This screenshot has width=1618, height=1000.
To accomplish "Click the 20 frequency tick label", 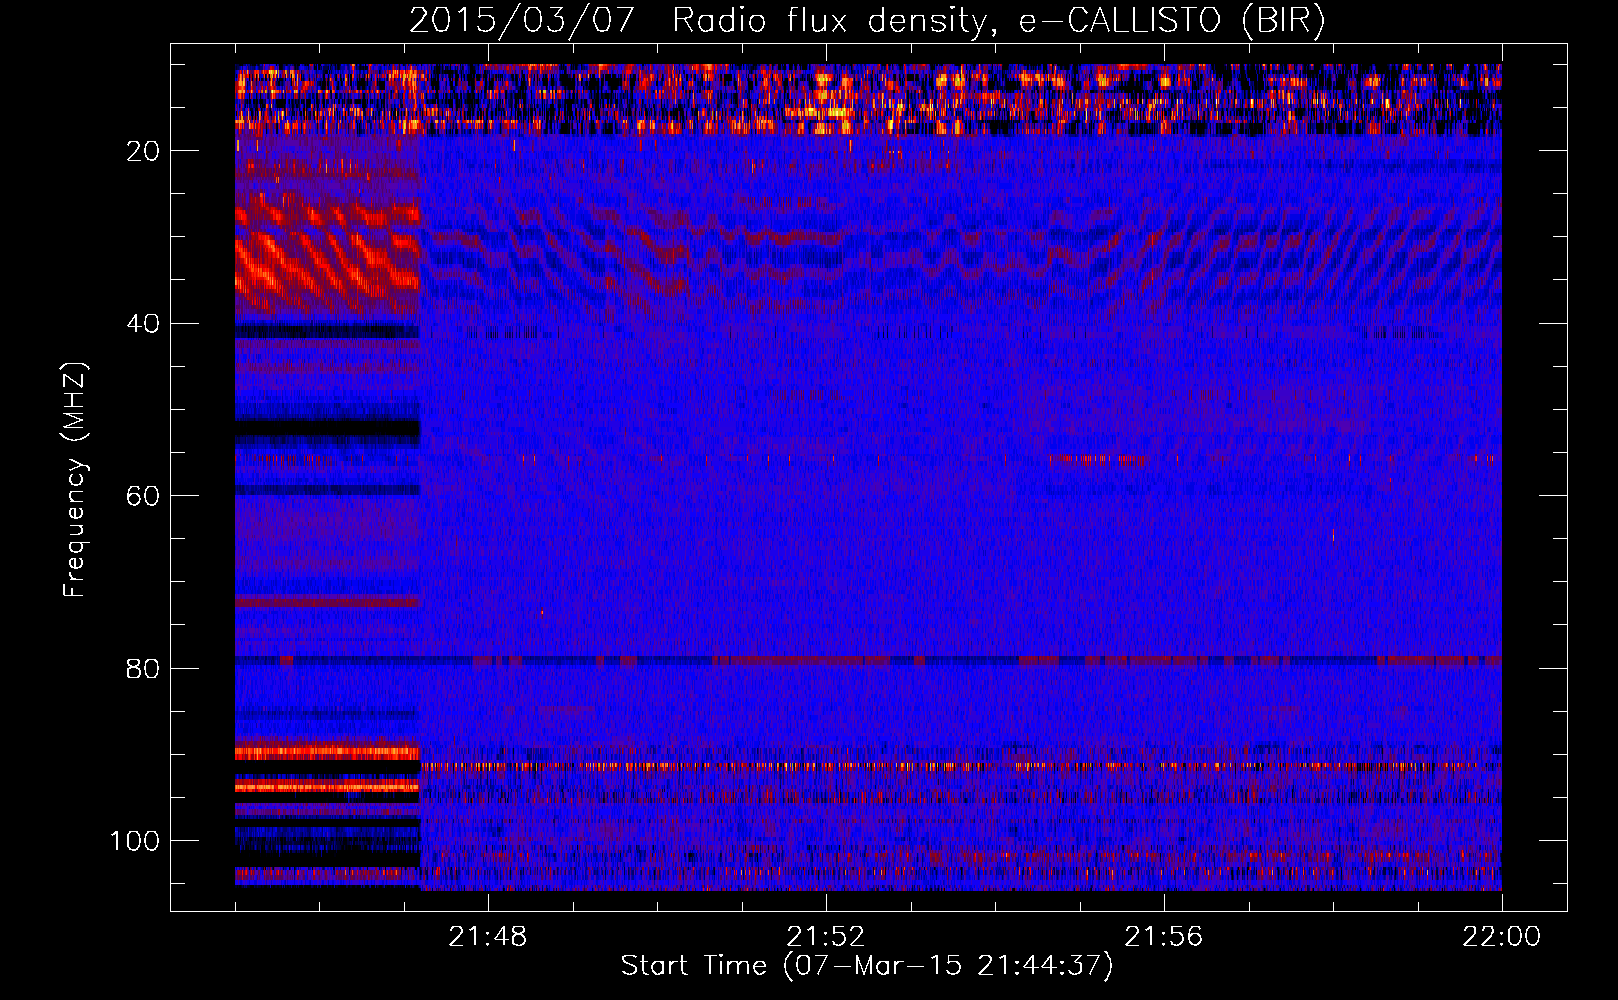I will pyautogui.click(x=143, y=151).
